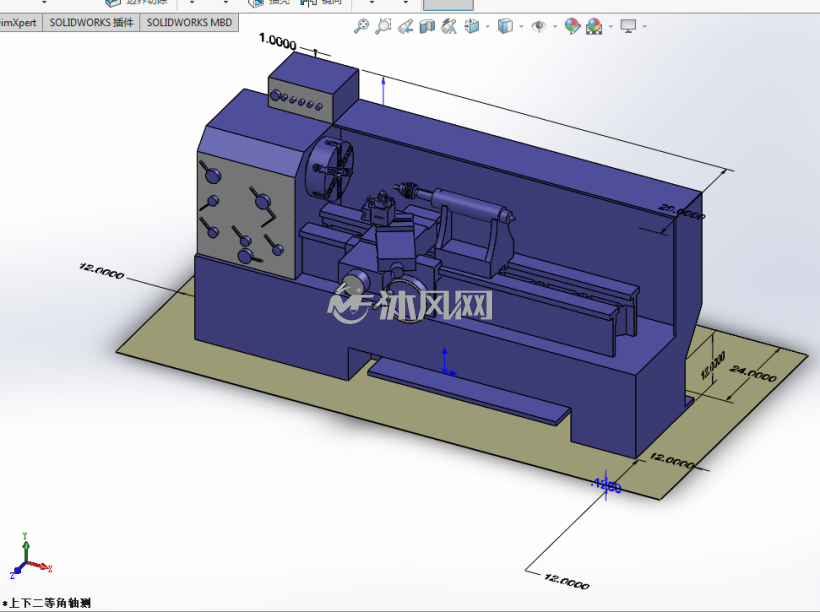820x612 pixels.
Task: Expand the View Settings dropdown arrow
Action: click(644, 26)
